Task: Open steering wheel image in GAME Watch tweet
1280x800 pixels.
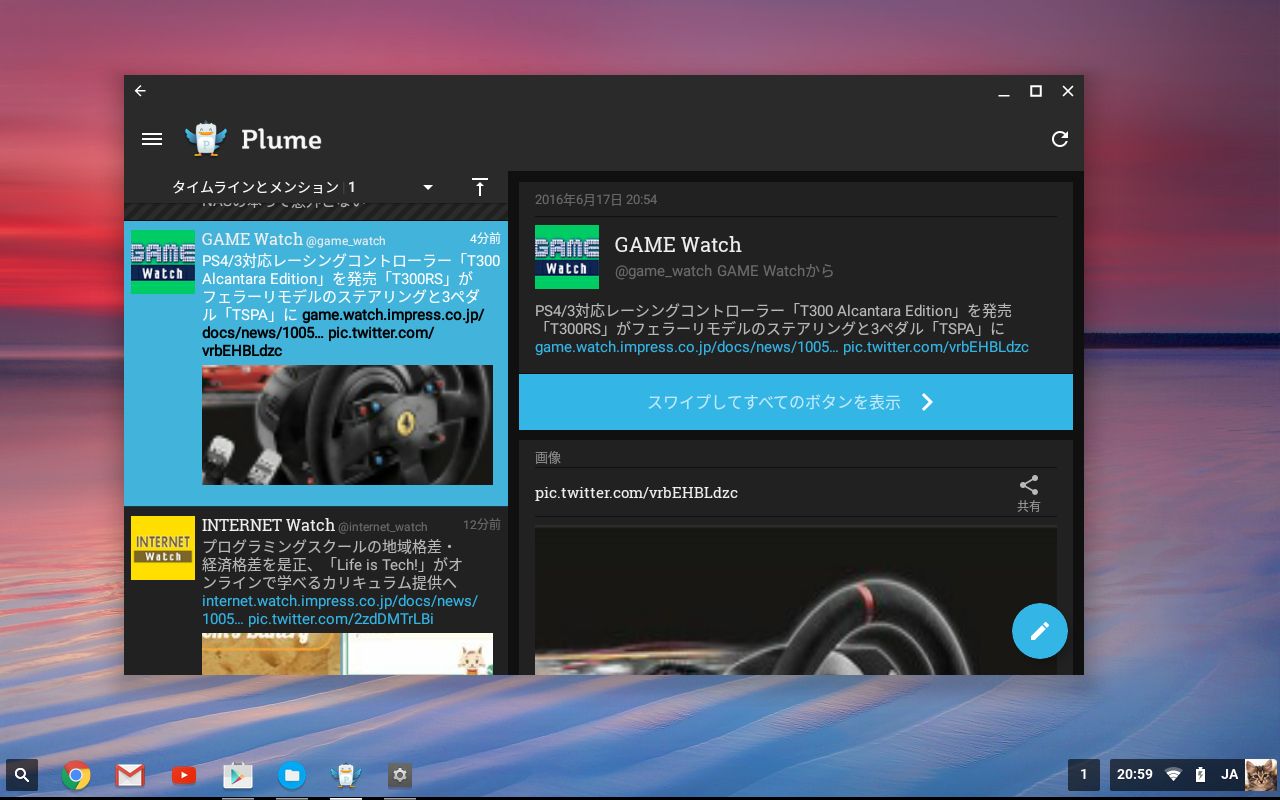Action: 347,425
